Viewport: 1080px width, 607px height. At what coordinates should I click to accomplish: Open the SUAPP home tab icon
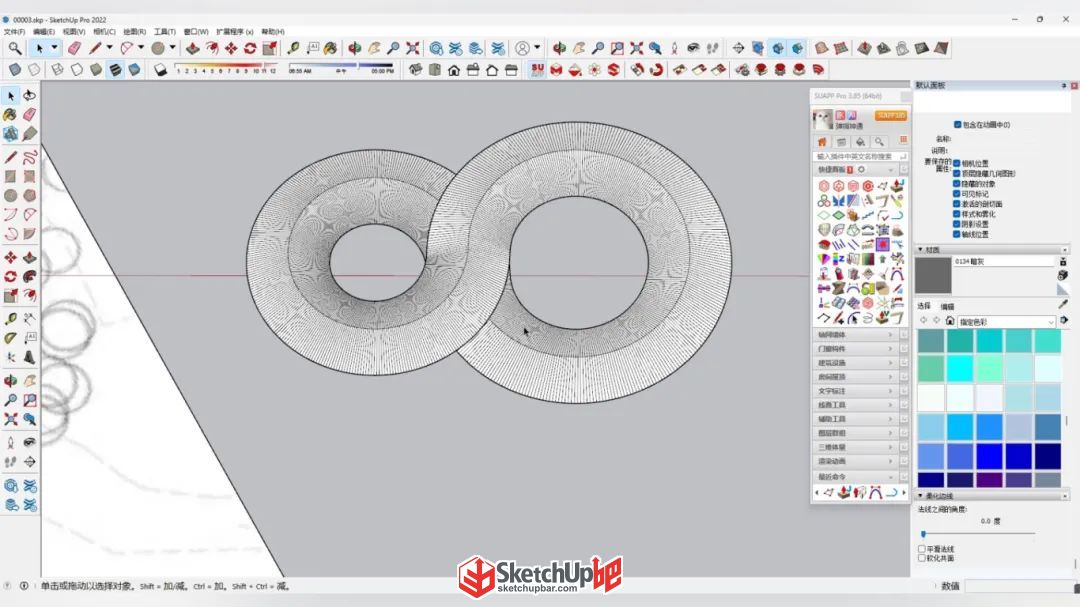822,141
